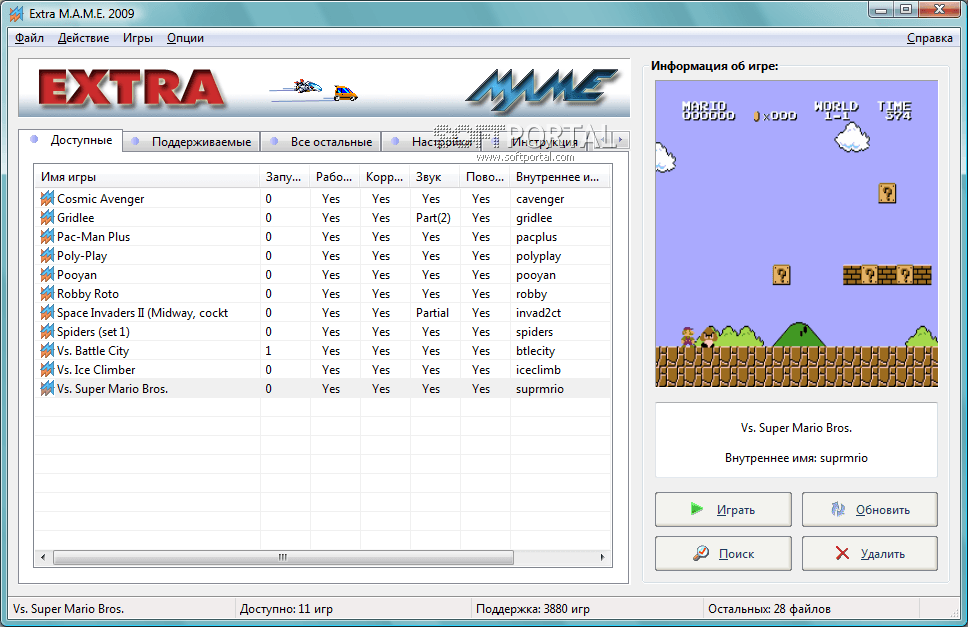The height and width of the screenshot is (627, 968).
Task: Click the Vs. Battle City row icon
Action: [x=47, y=351]
